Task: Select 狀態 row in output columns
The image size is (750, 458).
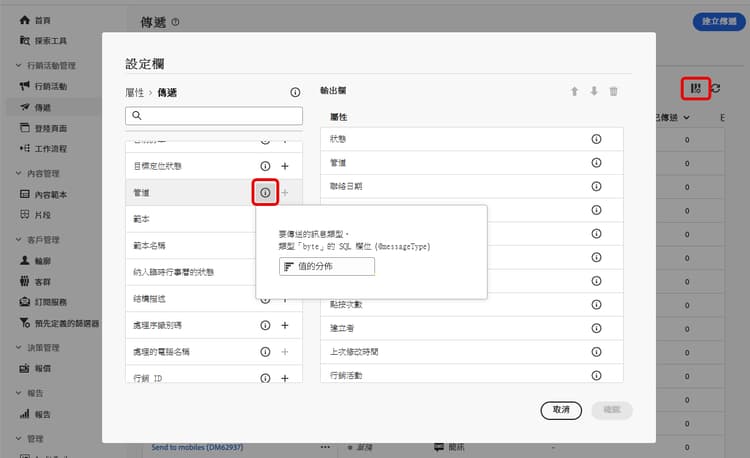Action: [472, 139]
